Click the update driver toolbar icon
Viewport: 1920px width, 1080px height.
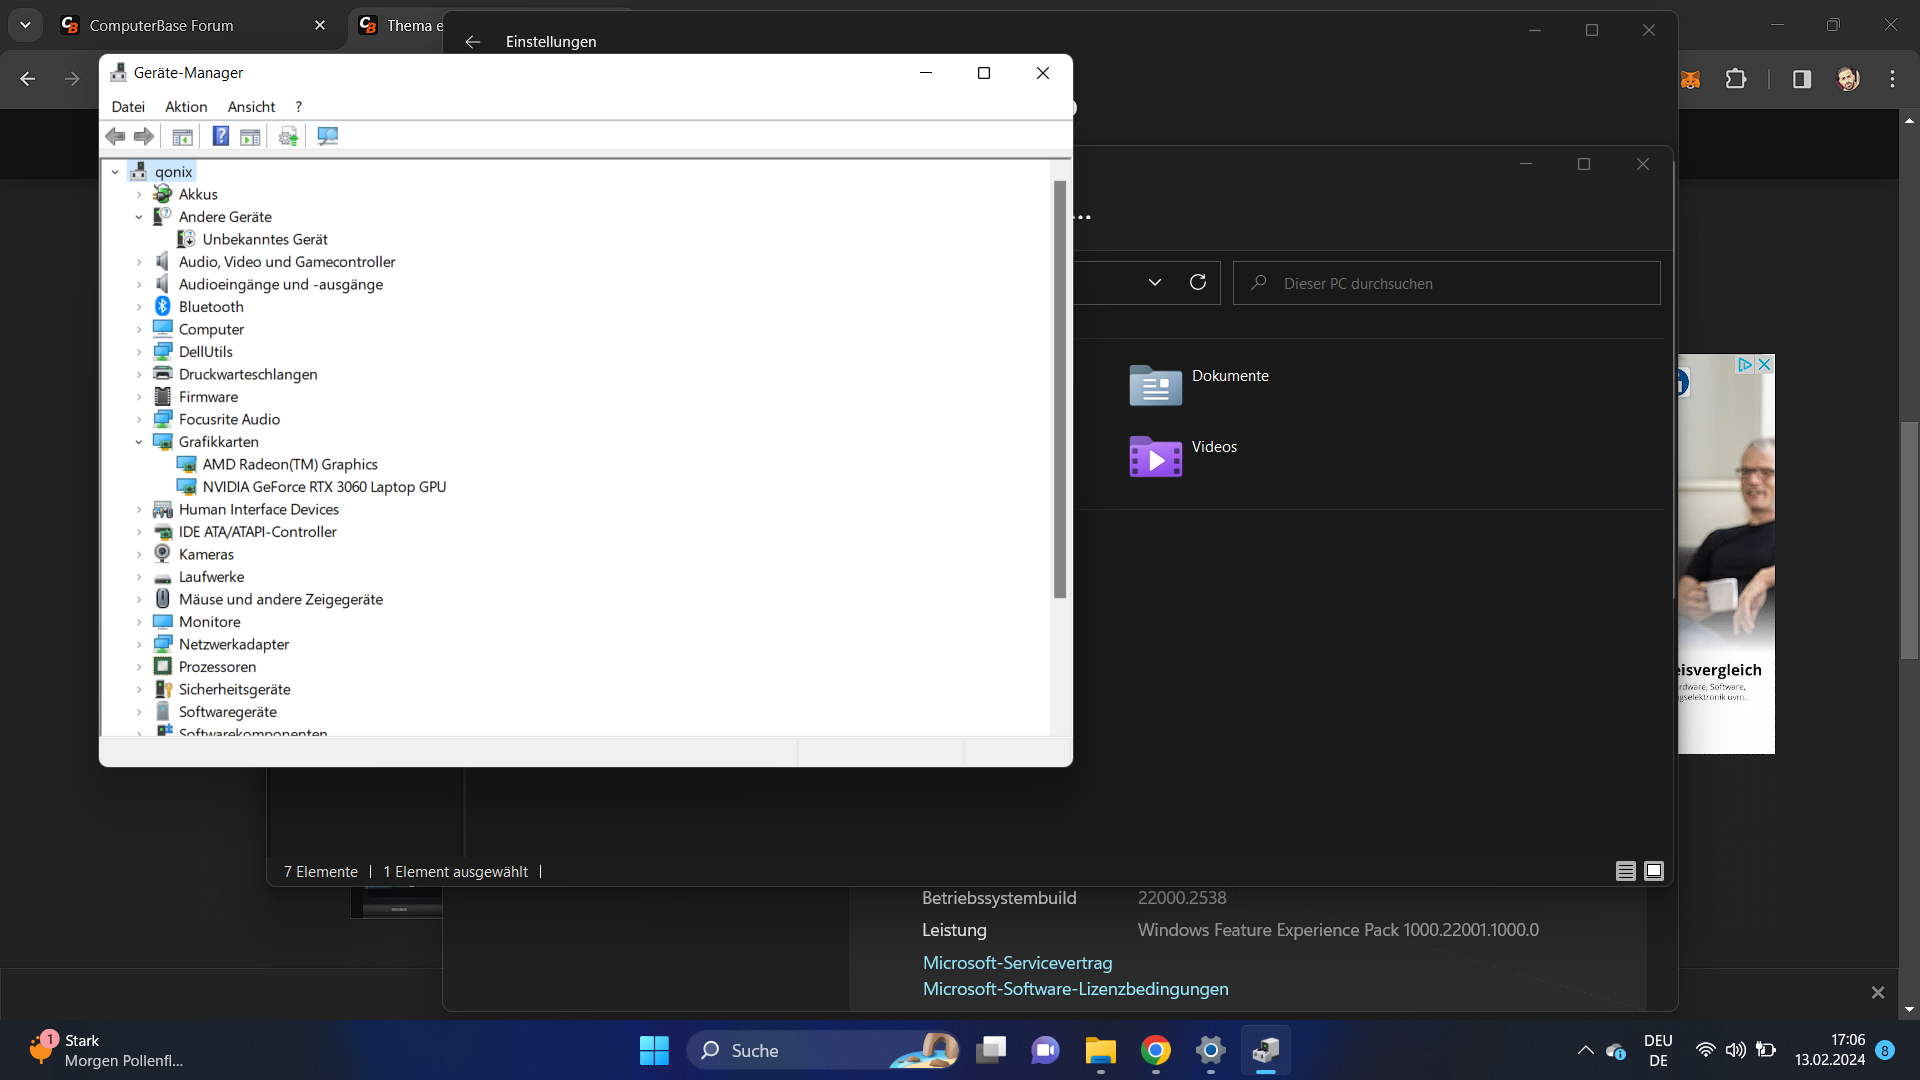pyautogui.click(x=289, y=136)
